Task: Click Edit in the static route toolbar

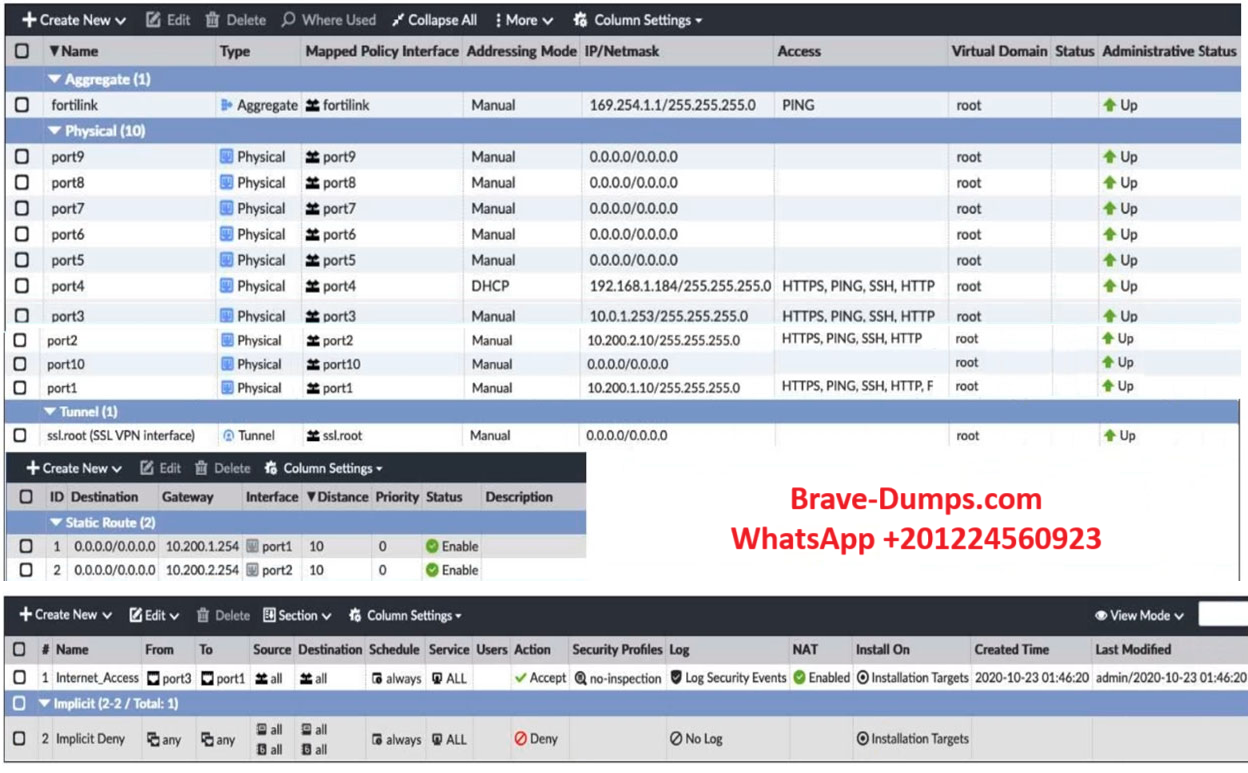Action: 160,469
